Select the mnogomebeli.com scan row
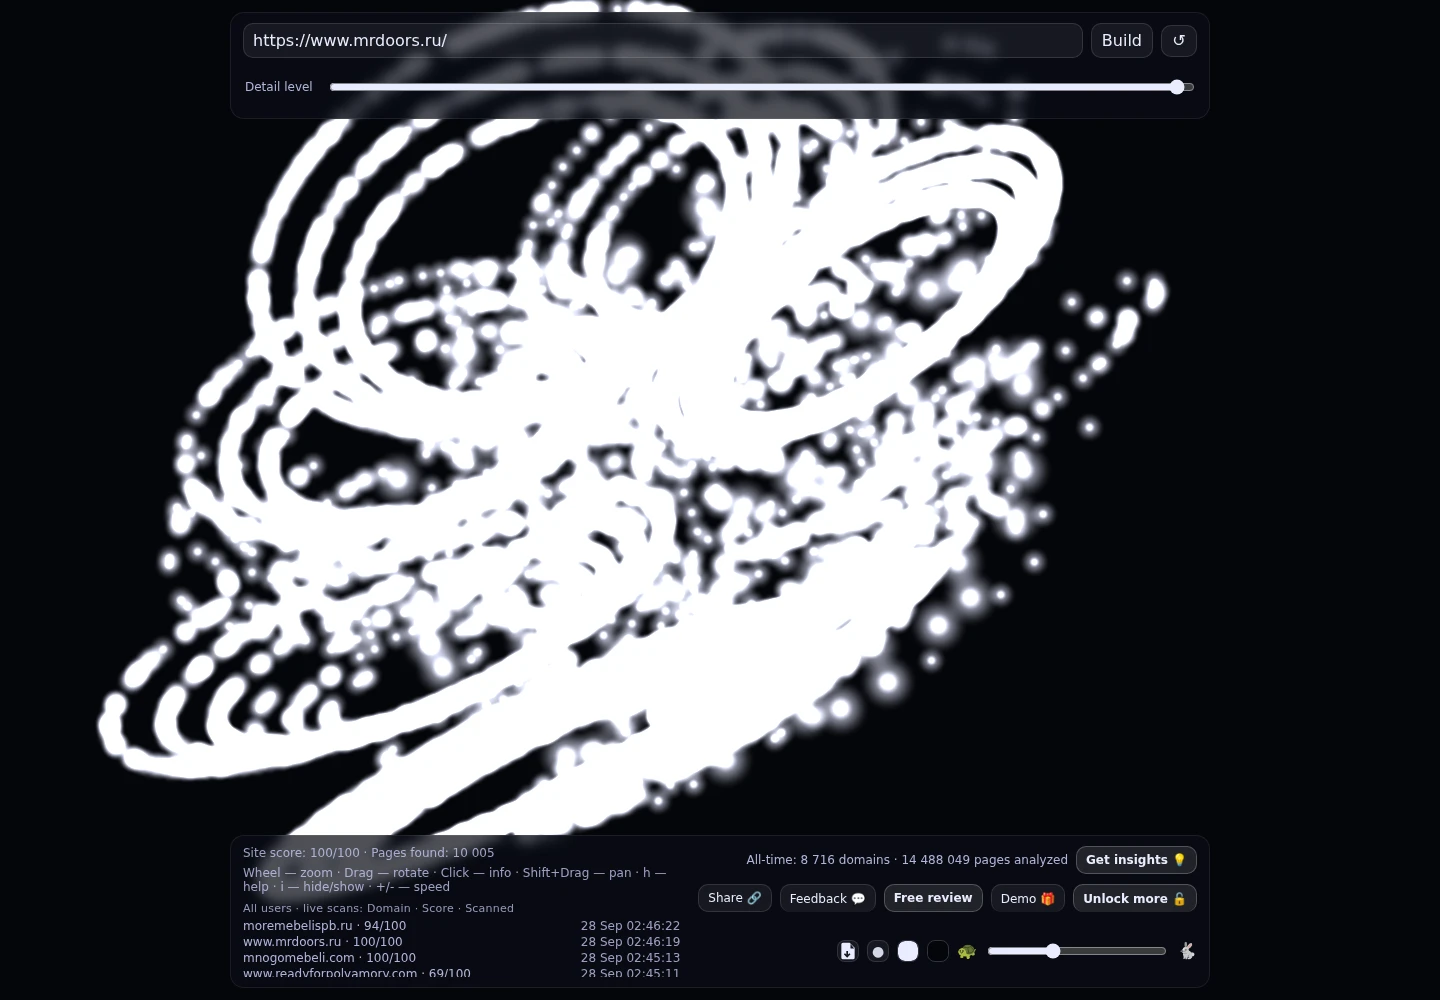This screenshot has height=1000, width=1440. 461,958
